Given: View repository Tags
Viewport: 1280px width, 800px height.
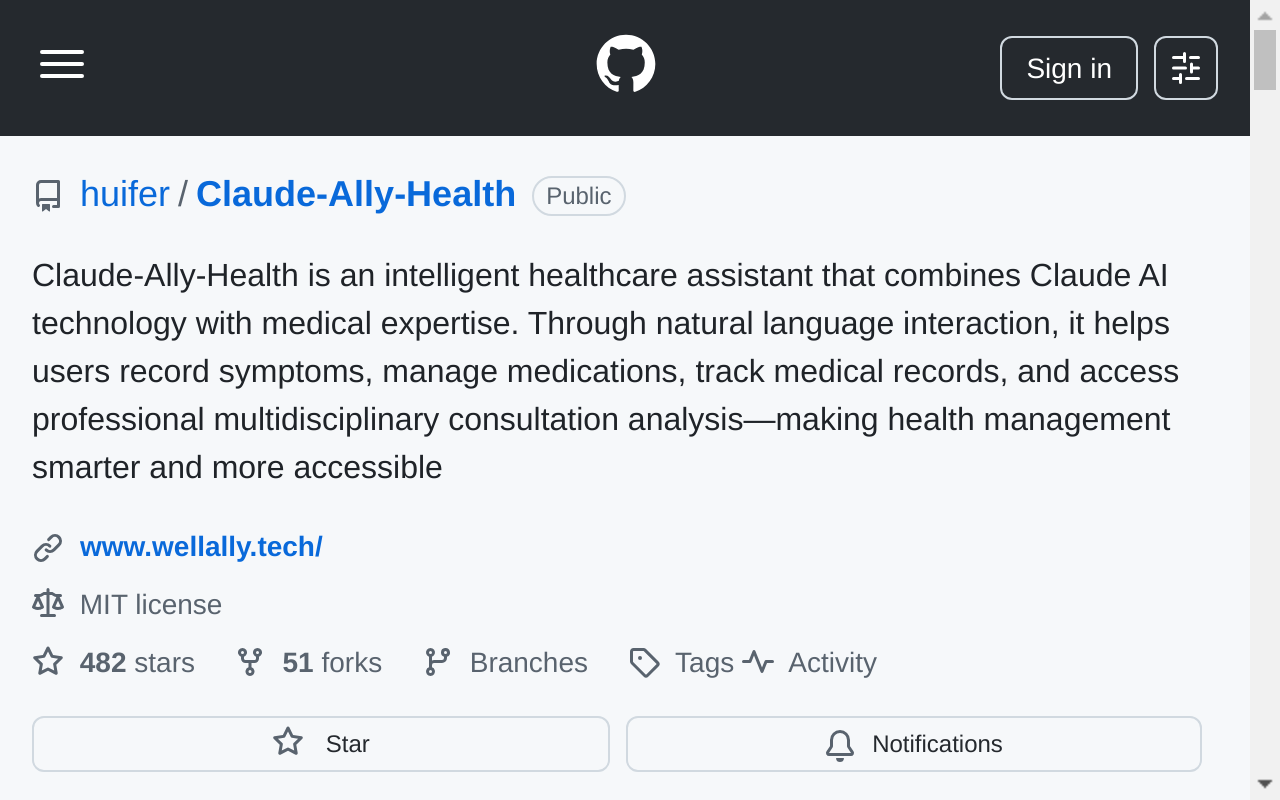Looking at the screenshot, I should pos(703,662).
